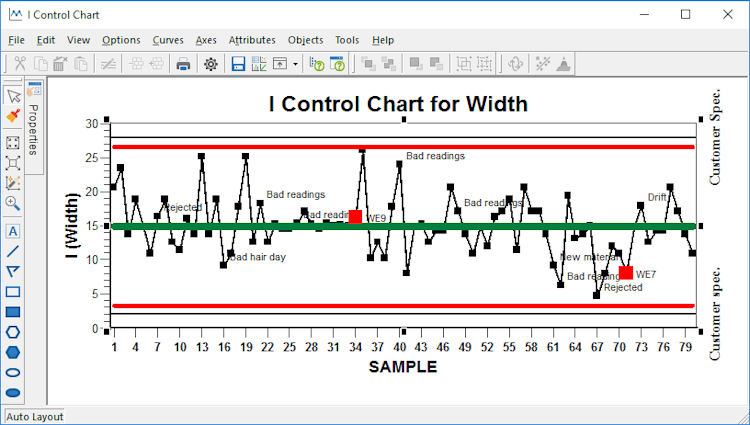Image resolution: width=750 pixels, height=425 pixels.
Task: Open the Options menu
Action: pos(121,40)
